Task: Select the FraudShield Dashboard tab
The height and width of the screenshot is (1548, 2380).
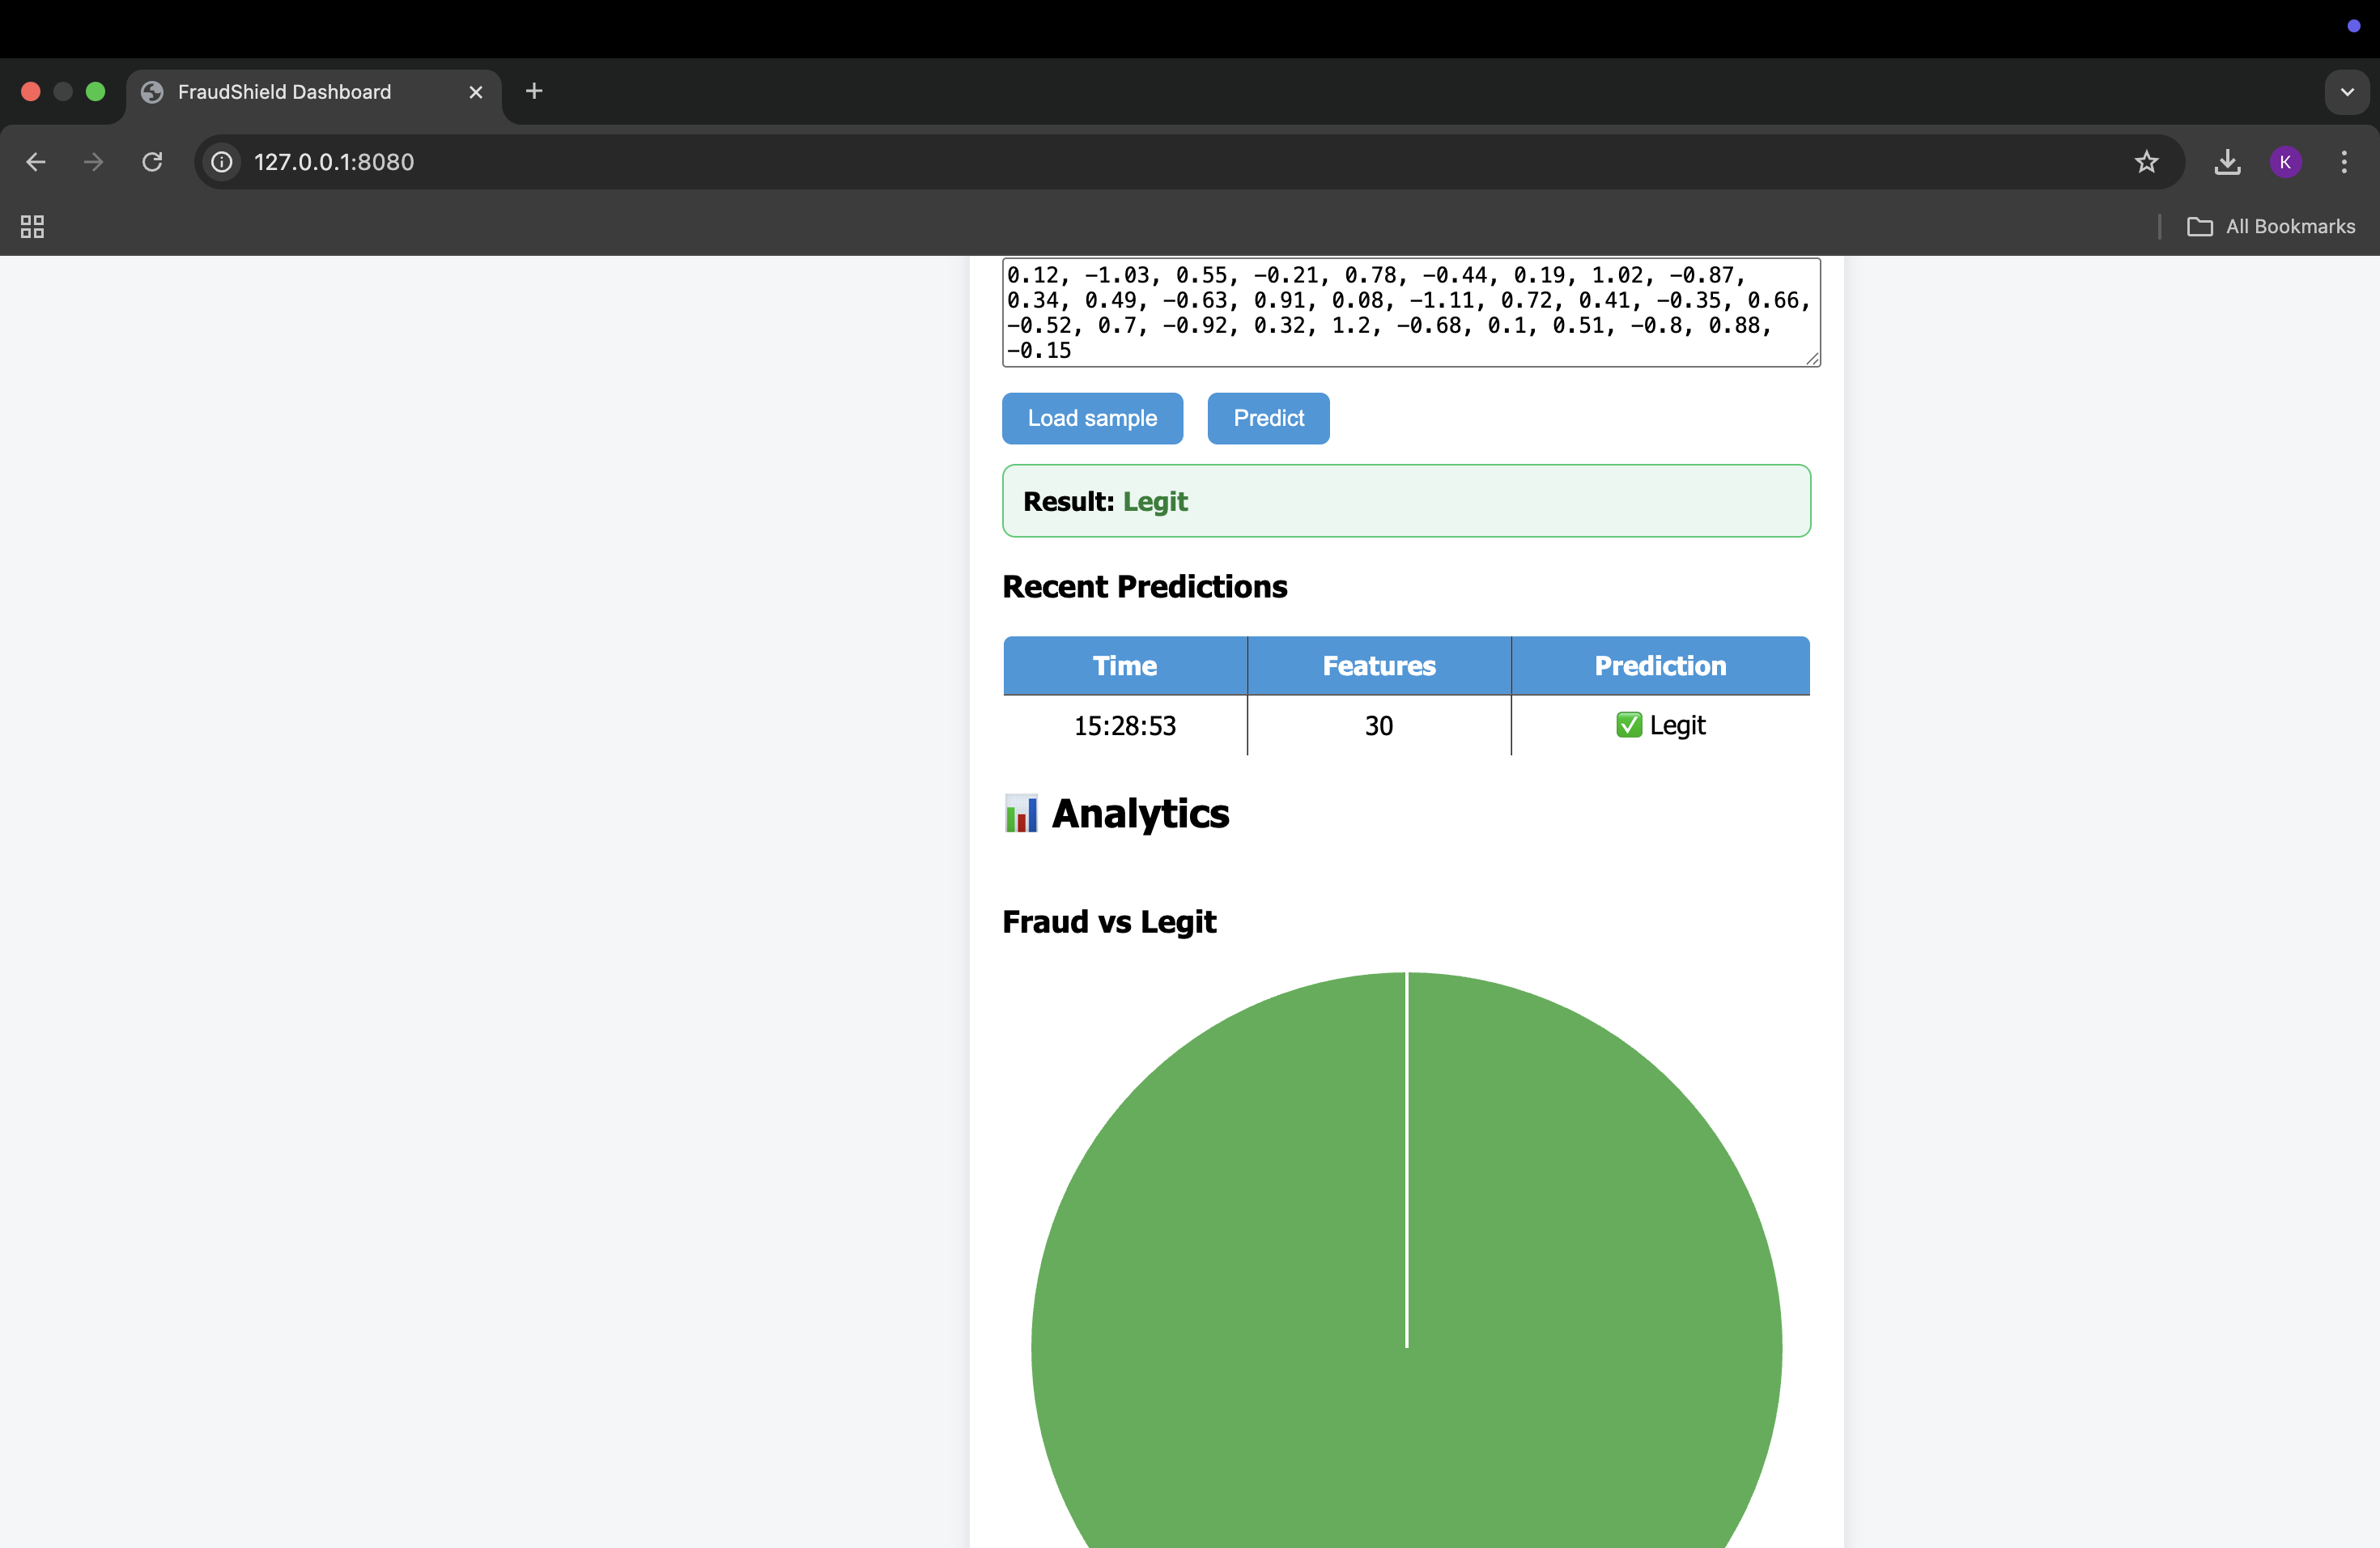Action: click(x=284, y=92)
